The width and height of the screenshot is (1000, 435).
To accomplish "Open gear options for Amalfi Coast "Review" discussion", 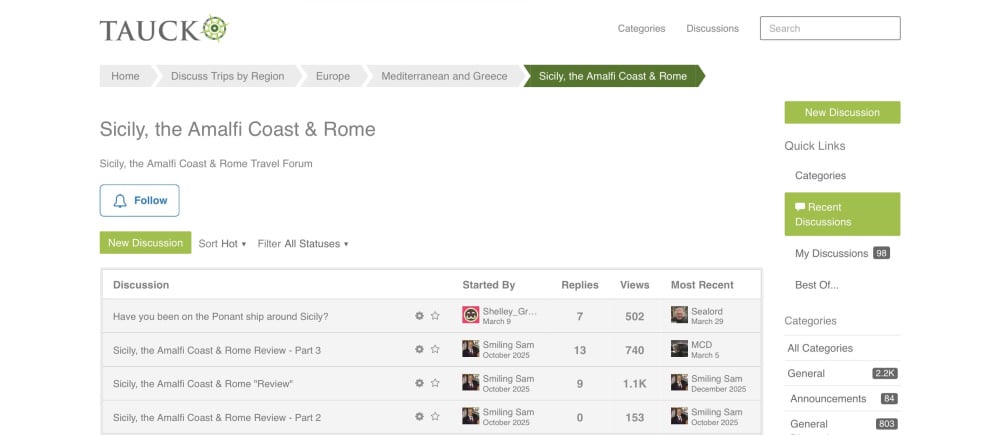I will tap(419, 383).
